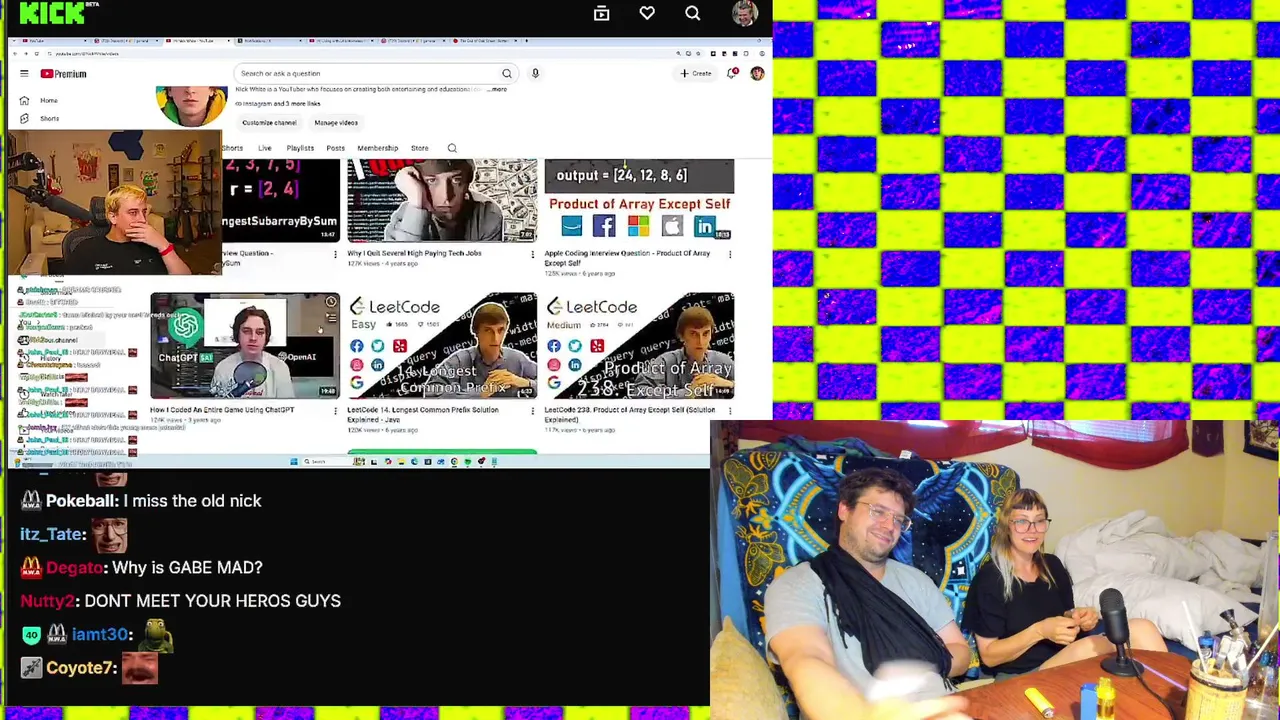
Task: Add the ChatGPT video to queue
Action: [331, 318]
